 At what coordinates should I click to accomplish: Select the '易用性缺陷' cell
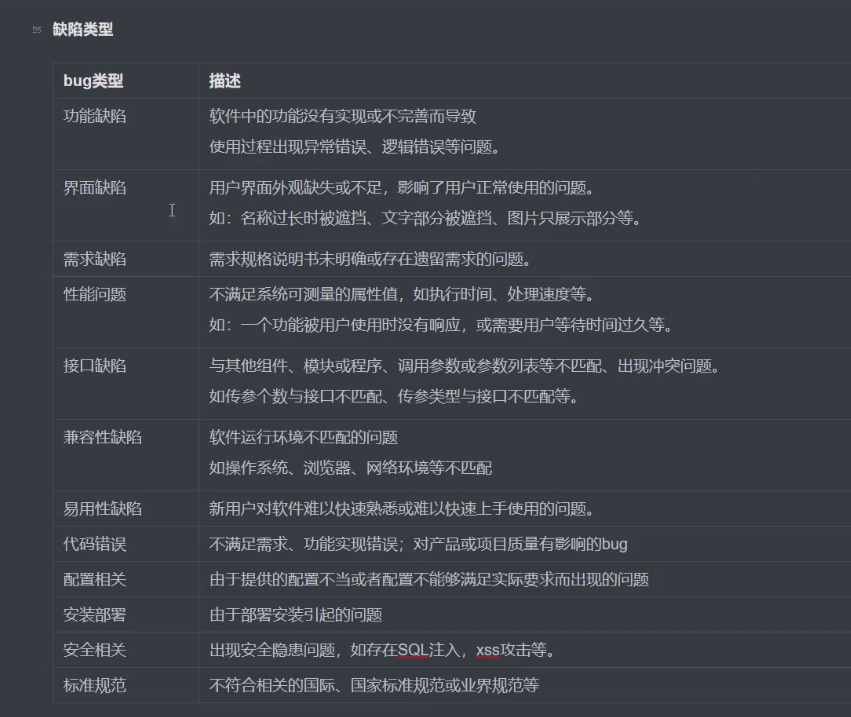tap(125, 509)
